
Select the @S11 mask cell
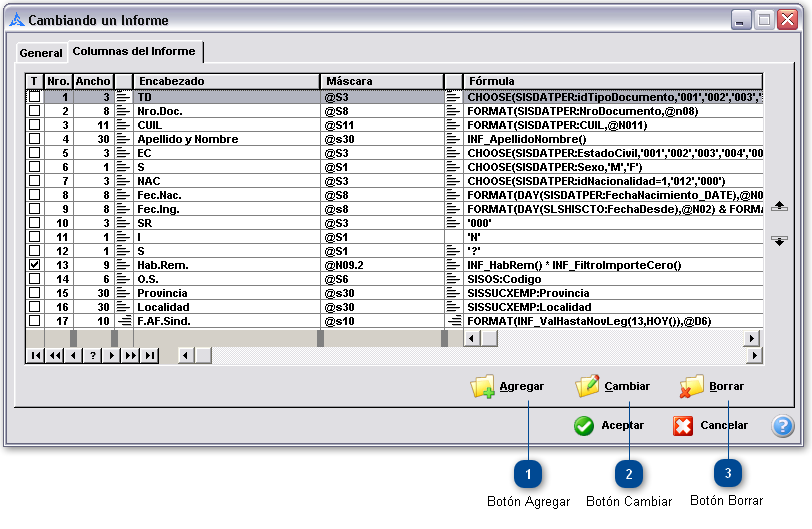382,125
